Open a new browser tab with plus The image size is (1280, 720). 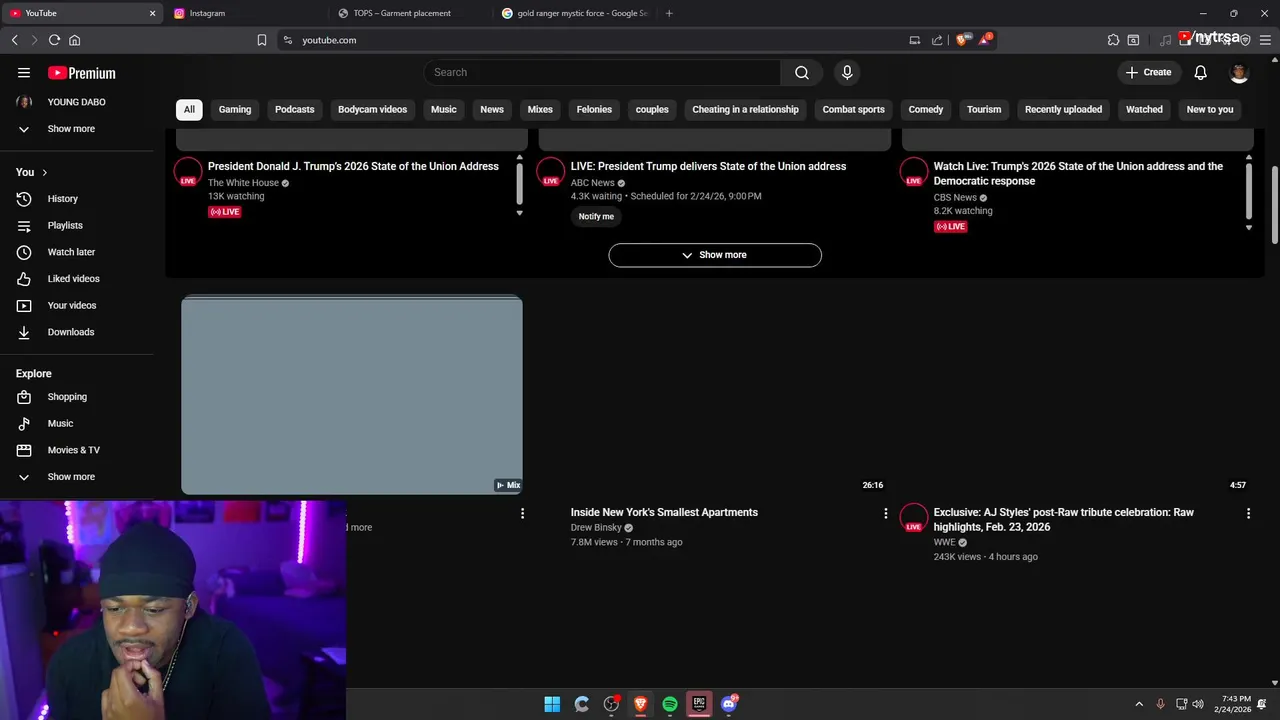click(x=669, y=13)
